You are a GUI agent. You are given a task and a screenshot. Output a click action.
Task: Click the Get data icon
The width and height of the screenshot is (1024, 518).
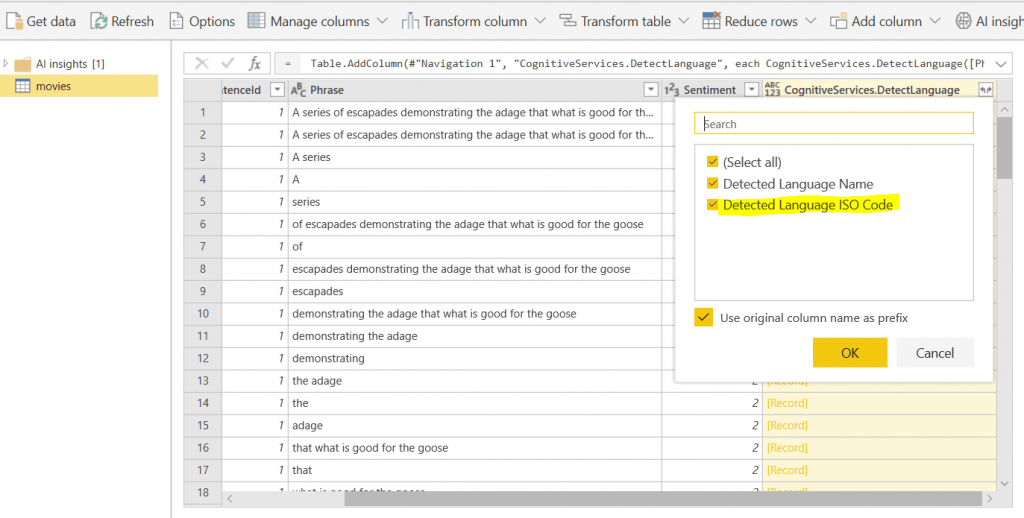[x=14, y=21]
